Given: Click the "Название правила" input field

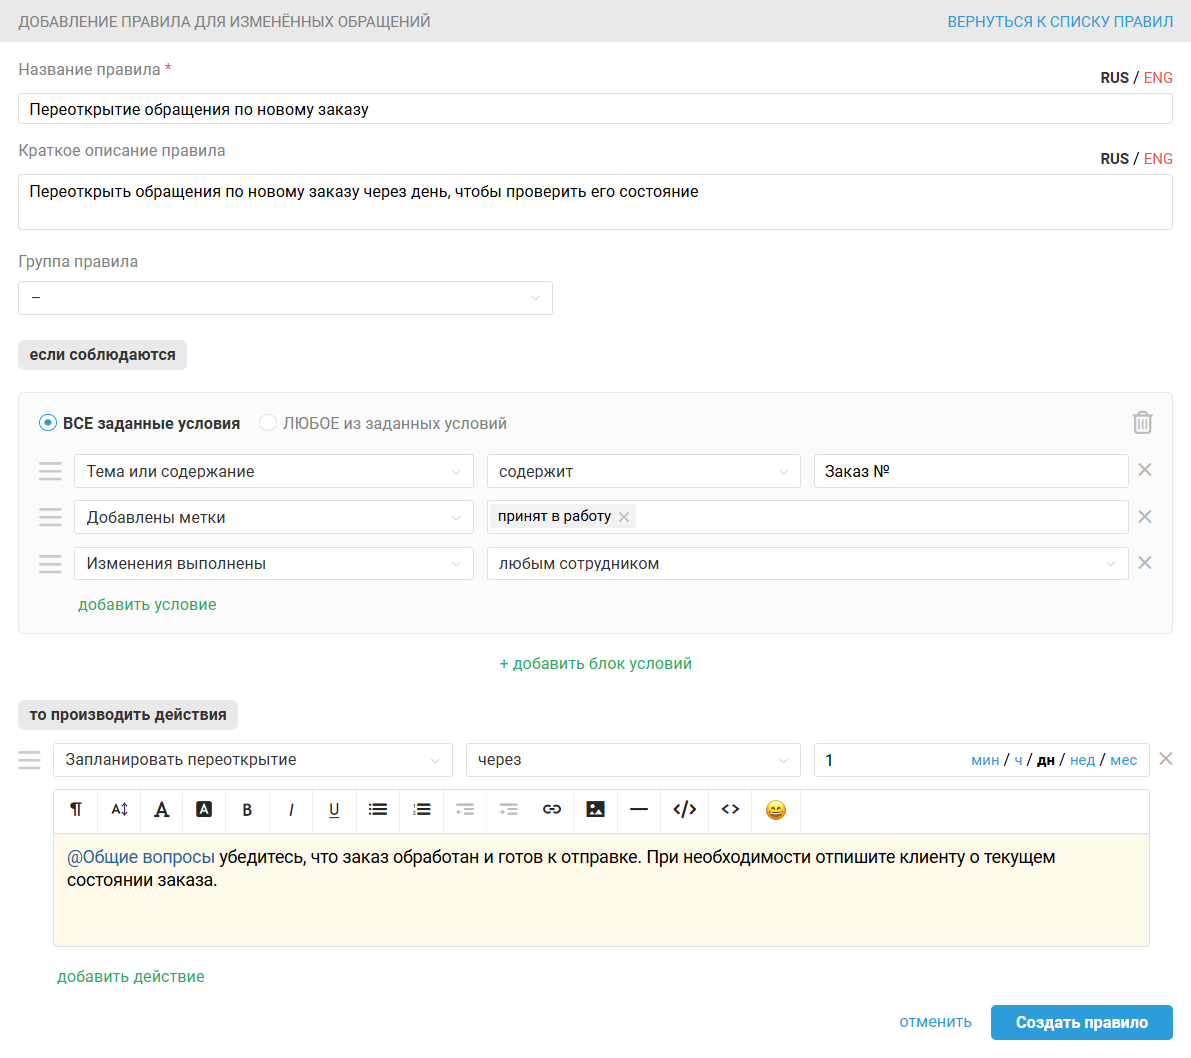Looking at the screenshot, I should [595, 109].
